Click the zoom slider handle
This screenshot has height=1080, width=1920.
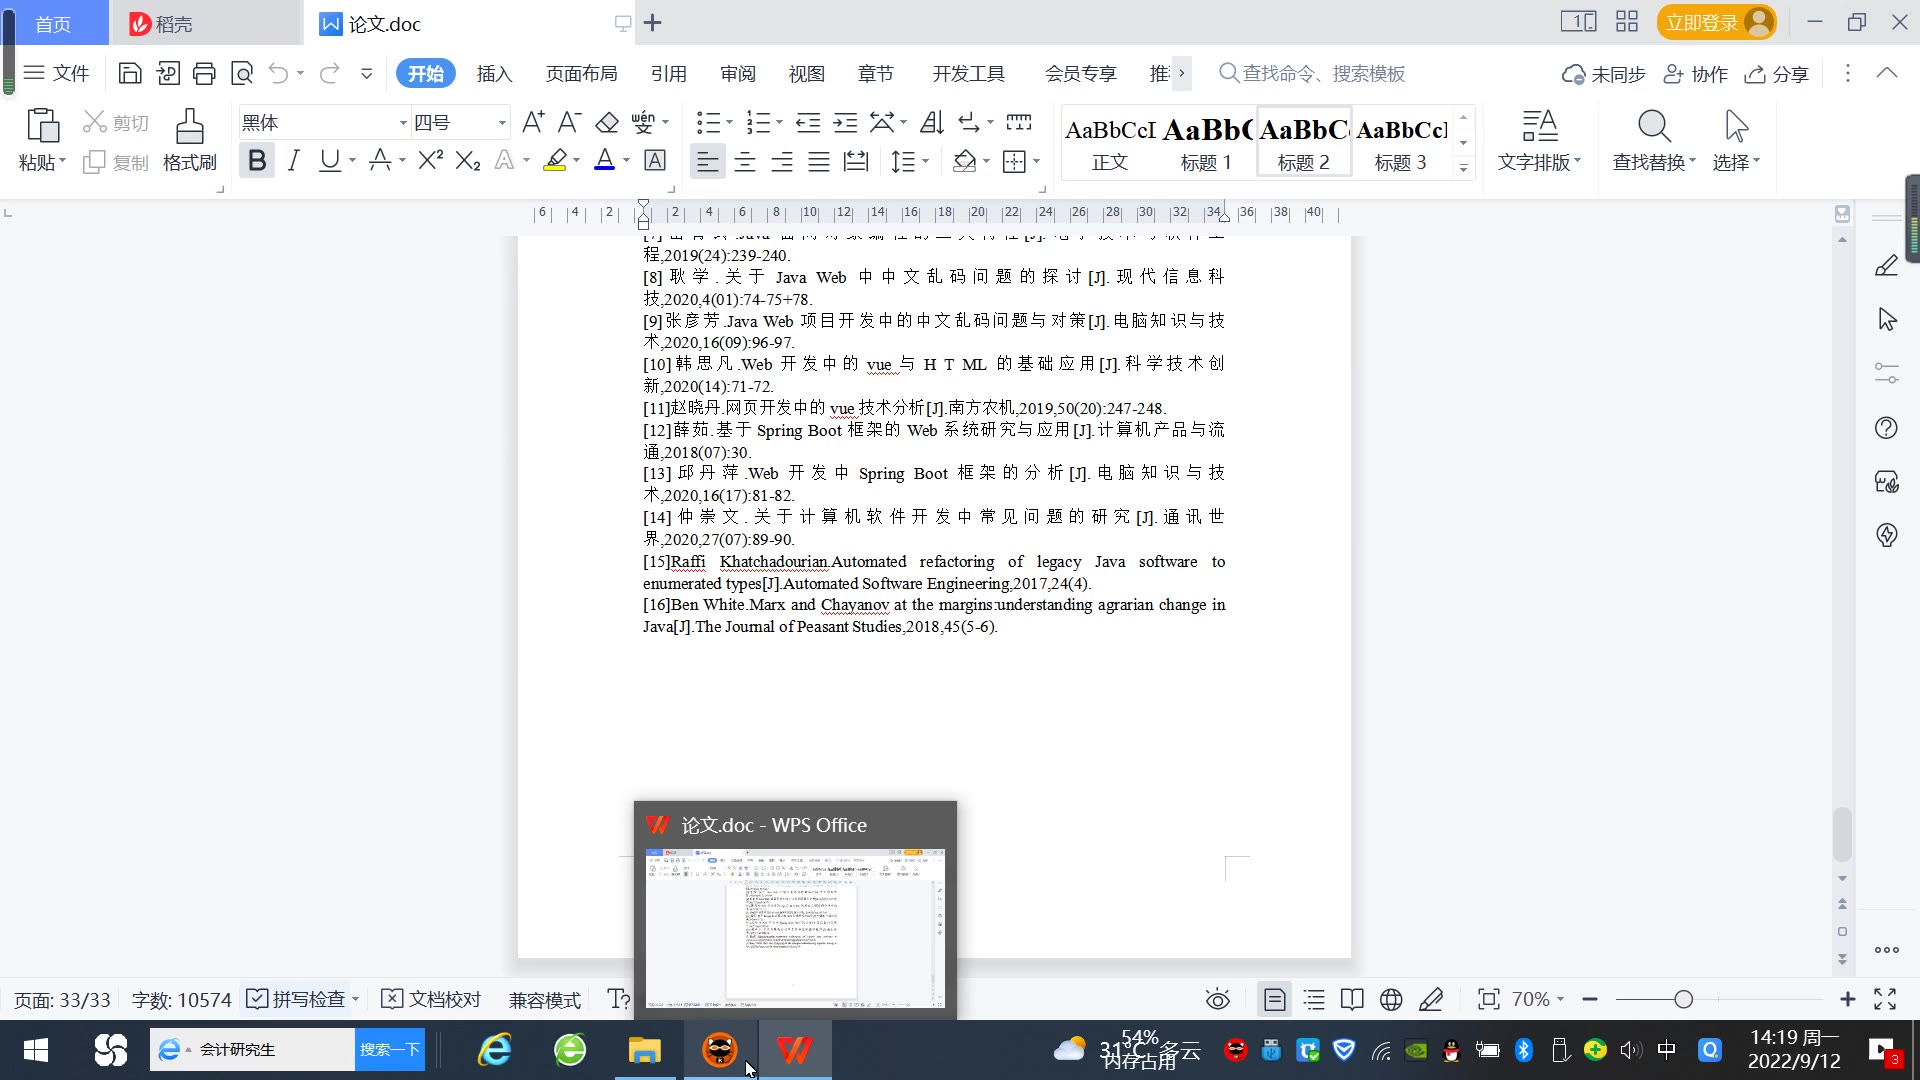tap(1683, 999)
